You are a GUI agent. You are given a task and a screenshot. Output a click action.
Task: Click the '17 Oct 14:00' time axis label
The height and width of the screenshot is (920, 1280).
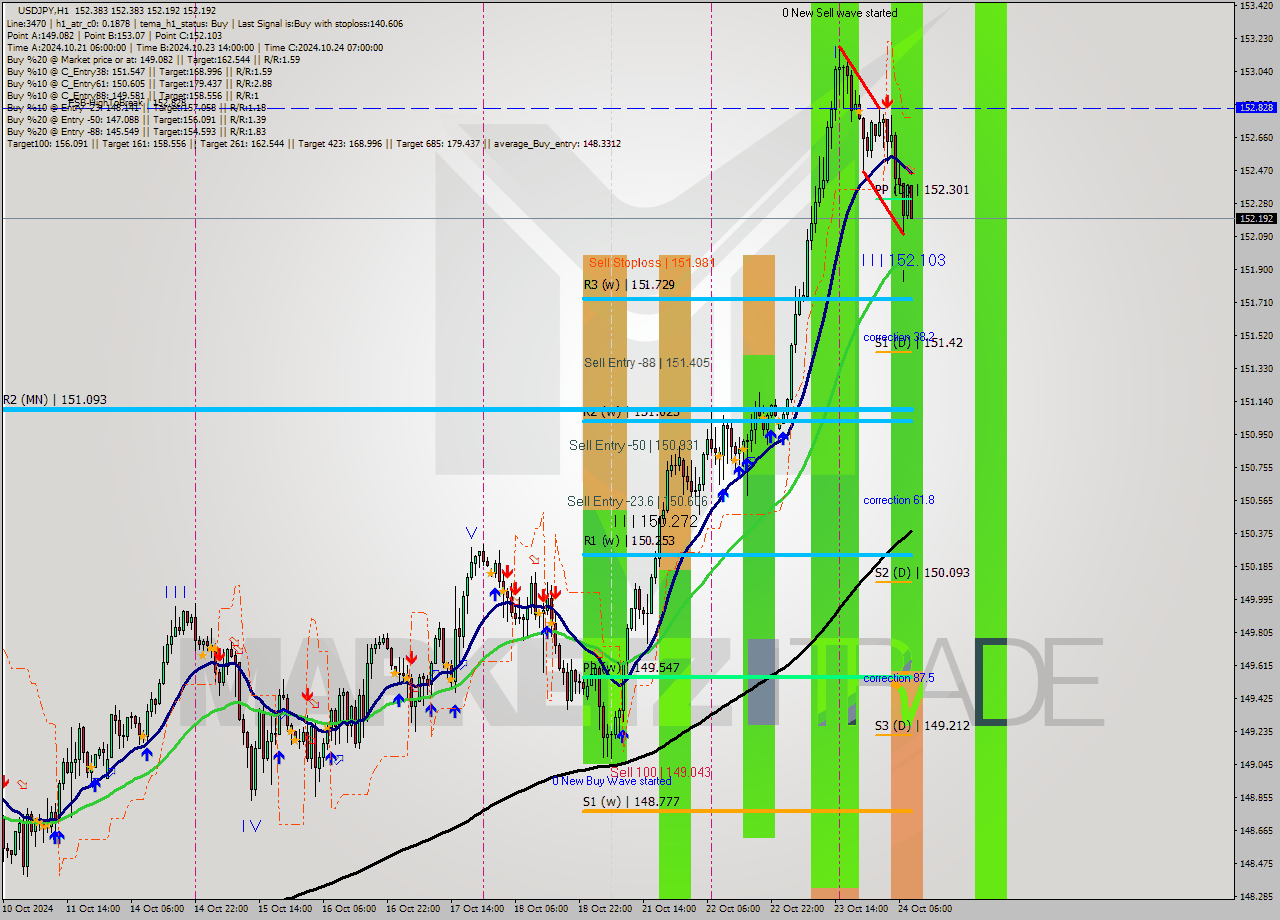click(x=476, y=909)
